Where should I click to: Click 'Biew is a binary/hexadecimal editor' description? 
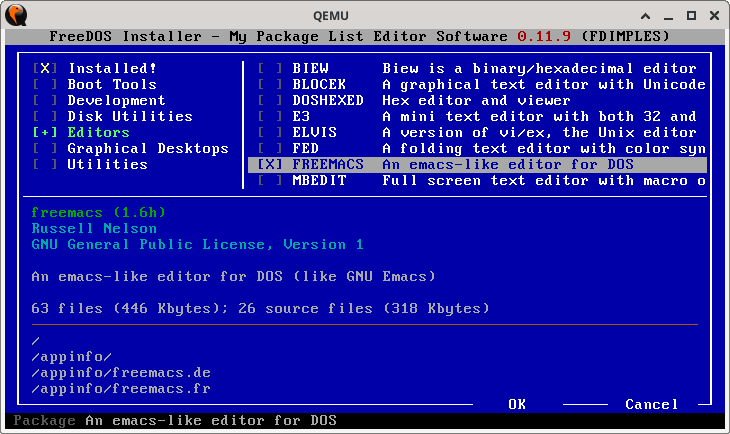coord(539,68)
